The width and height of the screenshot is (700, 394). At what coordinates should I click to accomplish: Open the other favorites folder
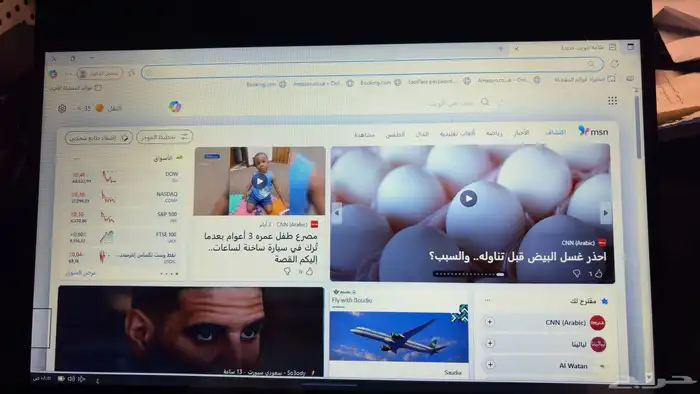click(76, 88)
